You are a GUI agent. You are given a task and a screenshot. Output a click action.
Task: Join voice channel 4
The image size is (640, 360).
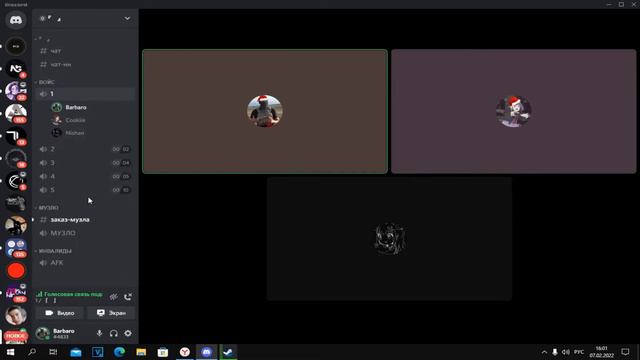pos(85,176)
